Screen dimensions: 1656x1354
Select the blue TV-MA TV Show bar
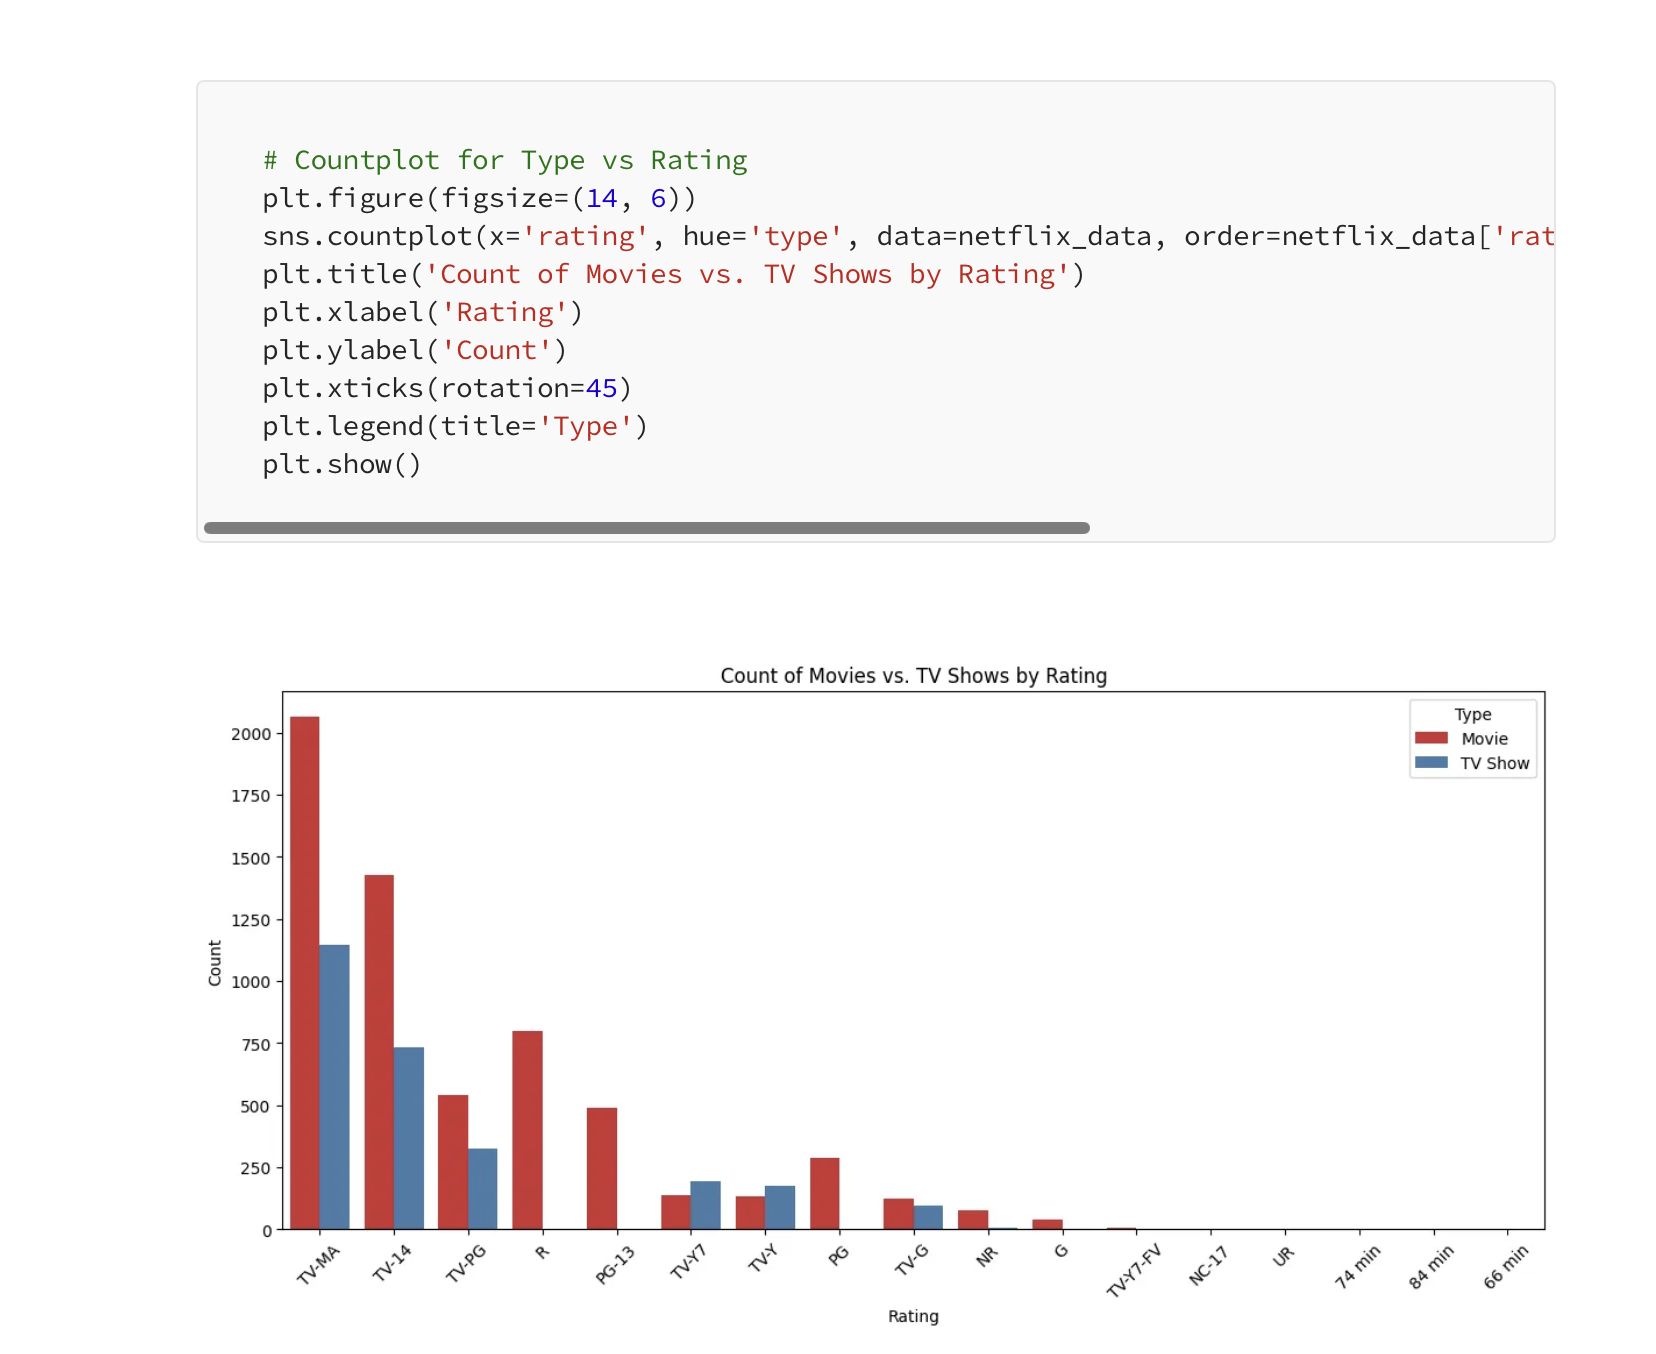[x=335, y=1086]
